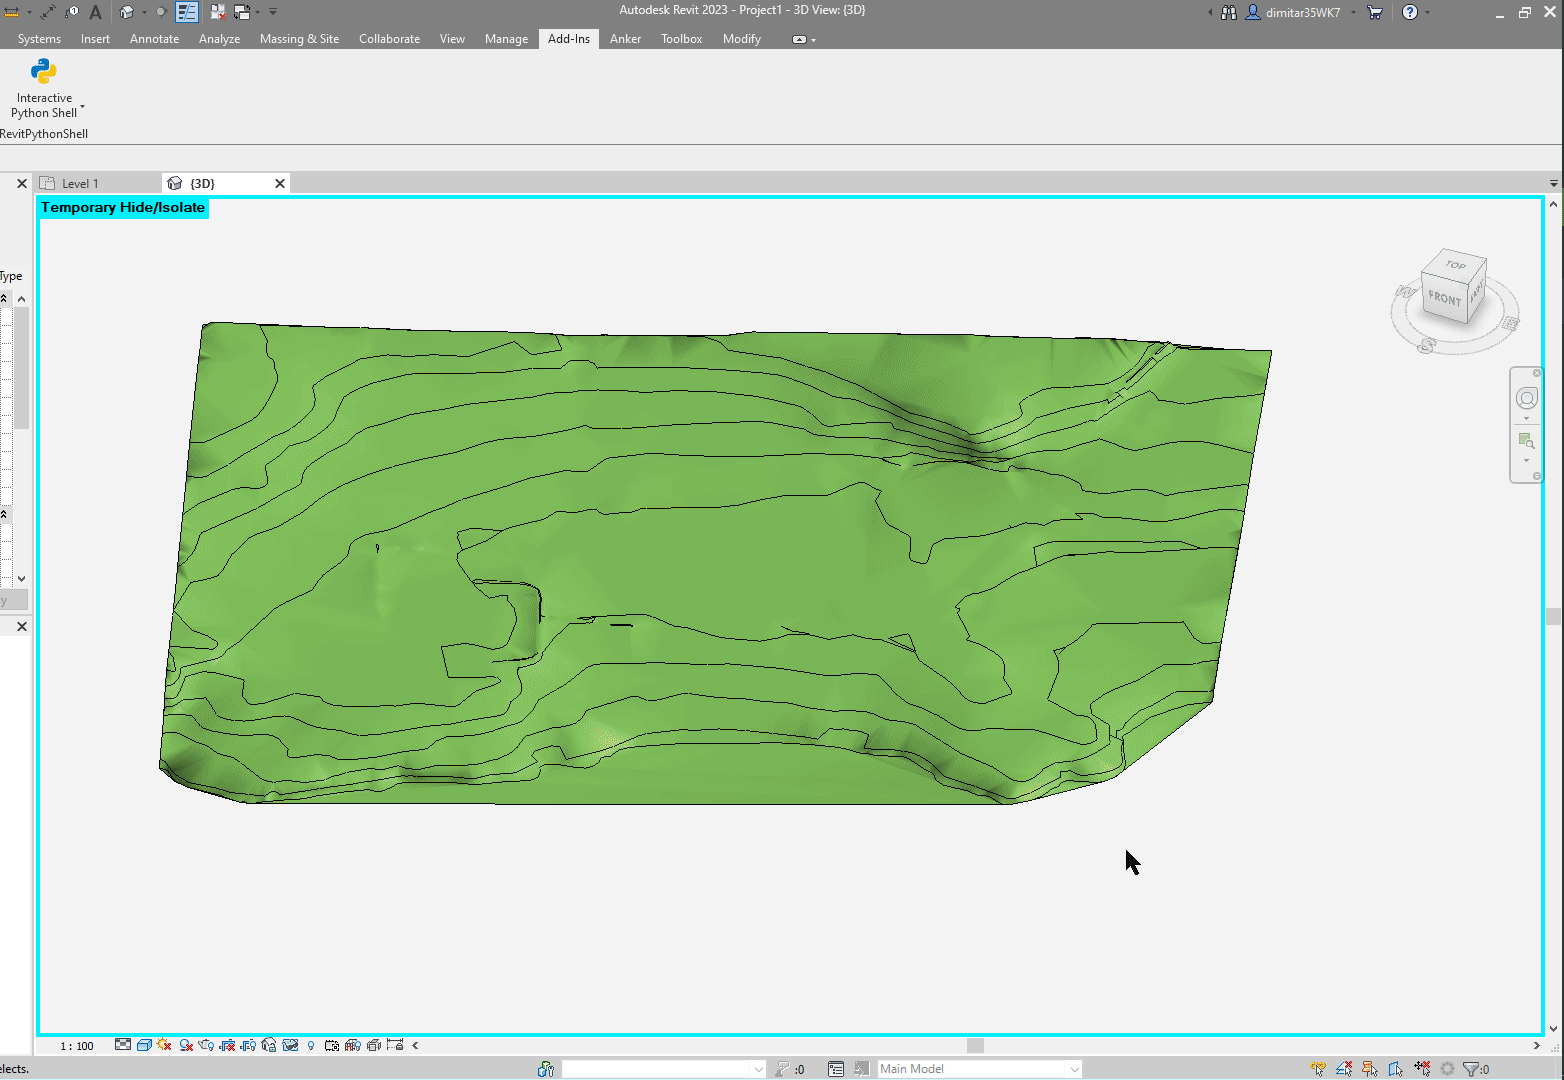Switch to the Massing & Site tab
The width and height of the screenshot is (1564, 1080).
(299, 39)
